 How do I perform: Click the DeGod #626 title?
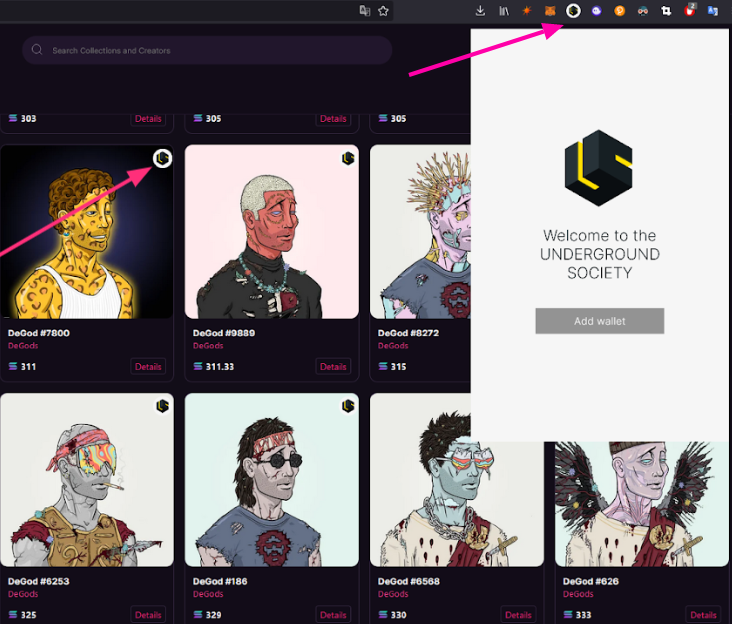point(591,581)
